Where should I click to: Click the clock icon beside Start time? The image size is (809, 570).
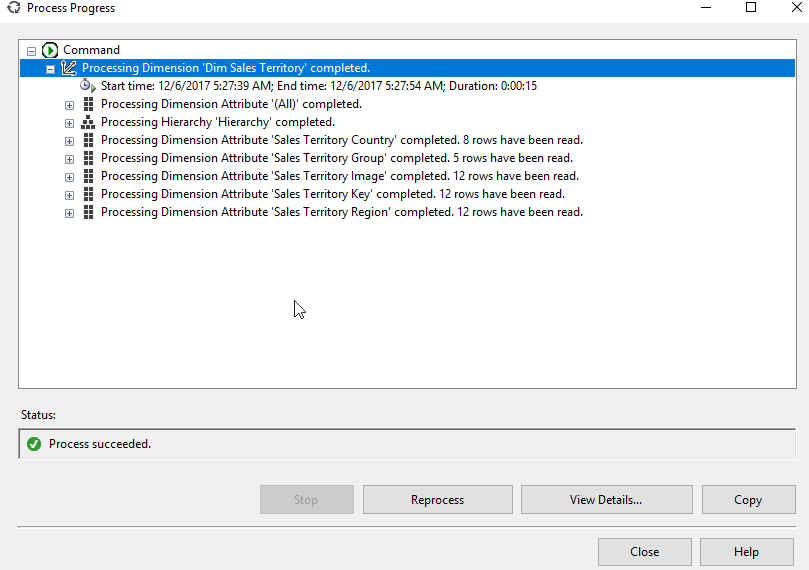coord(88,86)
